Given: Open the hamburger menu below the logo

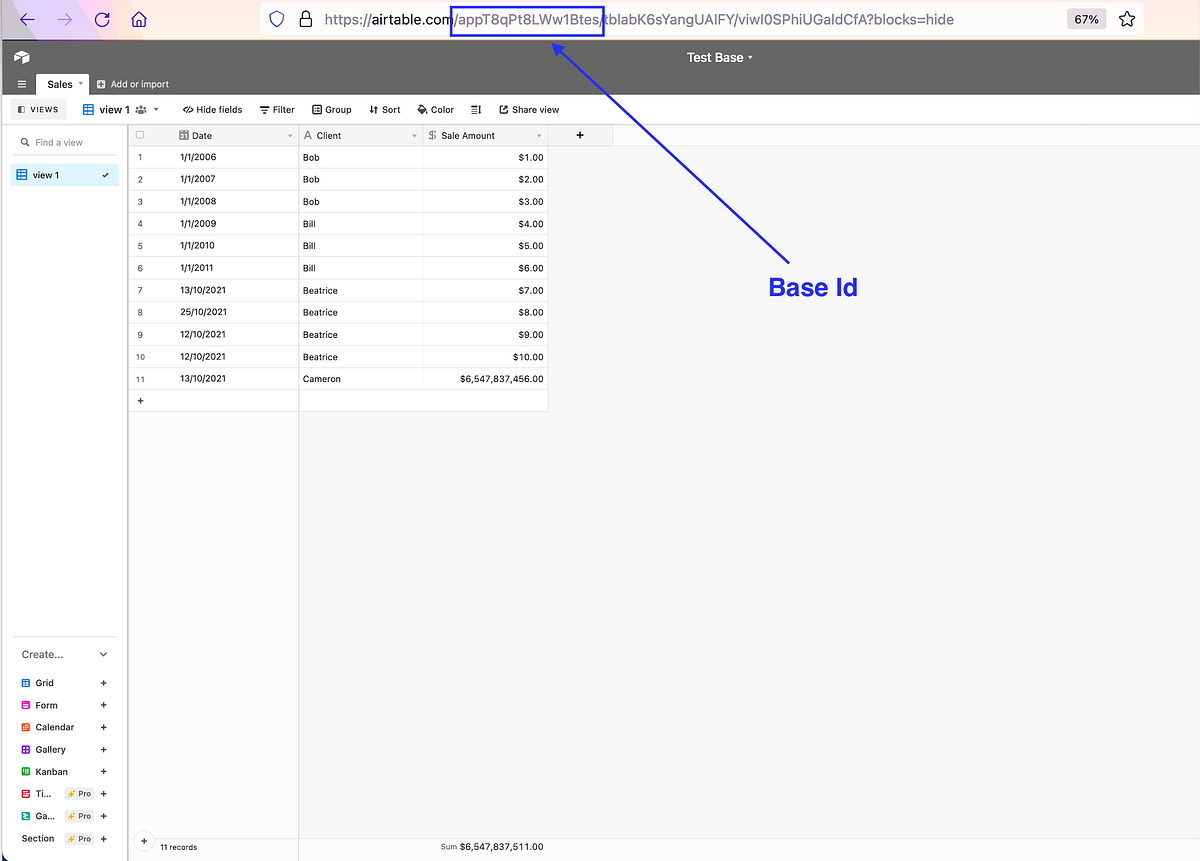Looking at the screenshot, I should click(x=21, y=83).
